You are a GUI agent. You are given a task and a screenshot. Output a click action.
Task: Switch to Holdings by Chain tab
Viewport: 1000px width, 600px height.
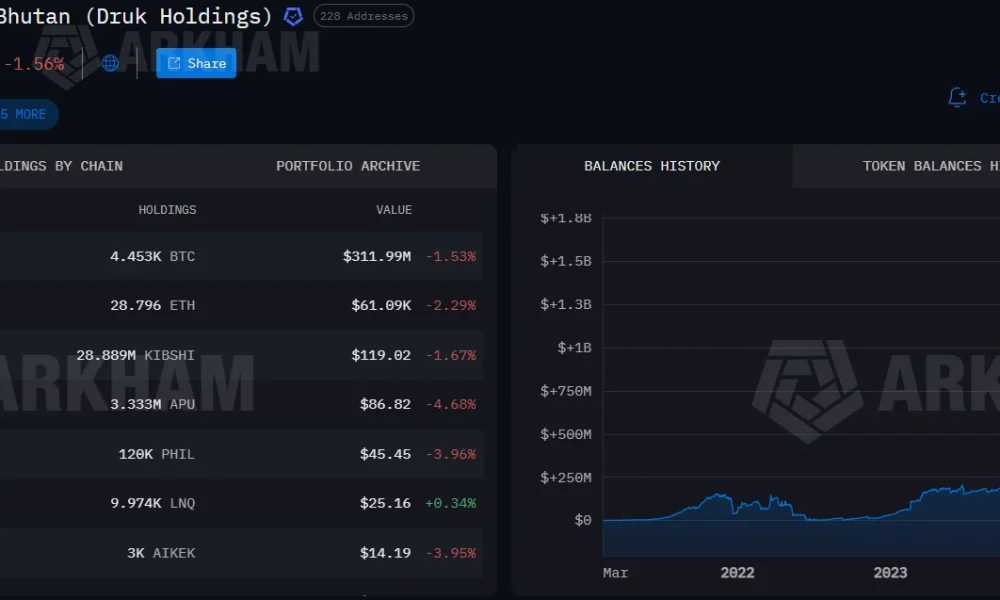[x=62, y=166]
